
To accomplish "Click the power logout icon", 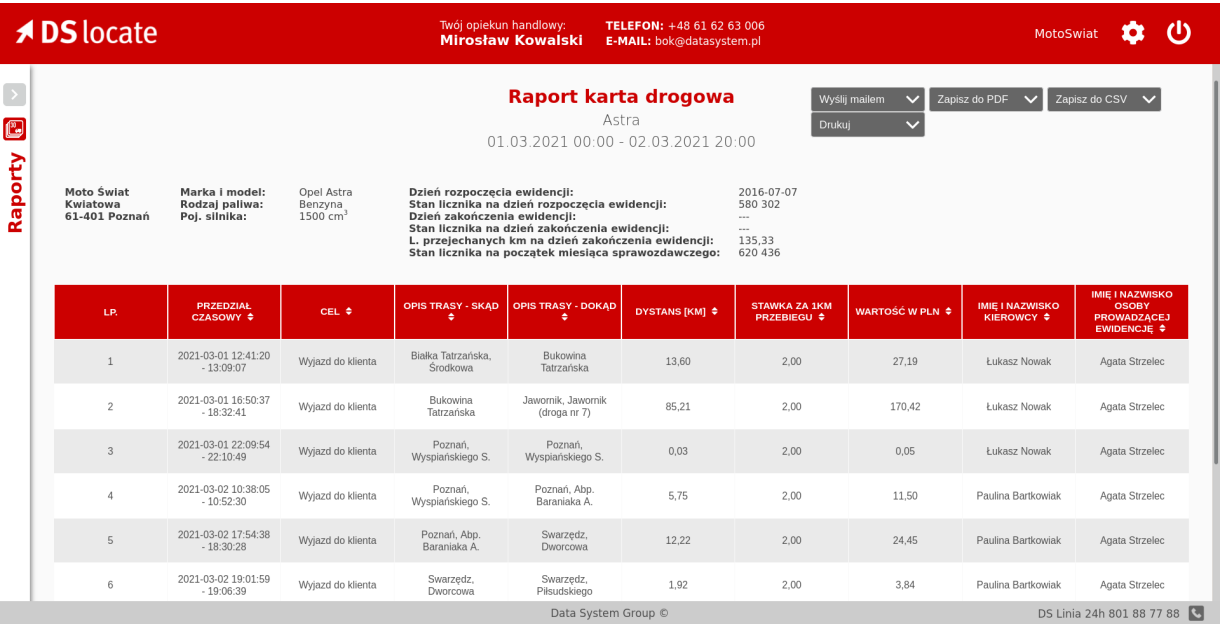I will click(x=1179, y=33).
